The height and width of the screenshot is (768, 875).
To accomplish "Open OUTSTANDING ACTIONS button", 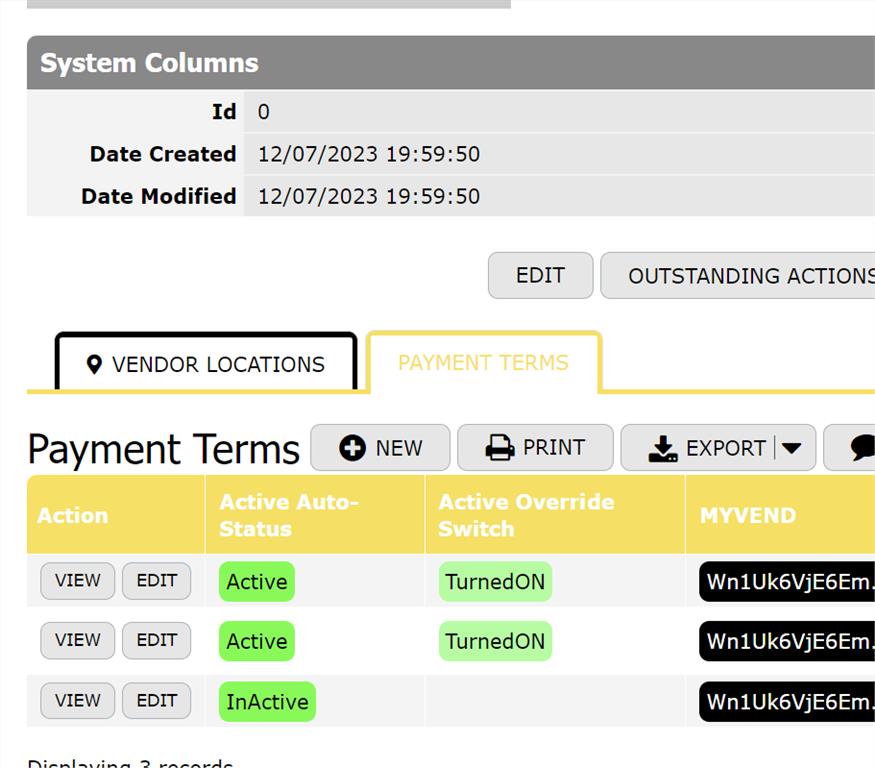I will pos(737,275).
